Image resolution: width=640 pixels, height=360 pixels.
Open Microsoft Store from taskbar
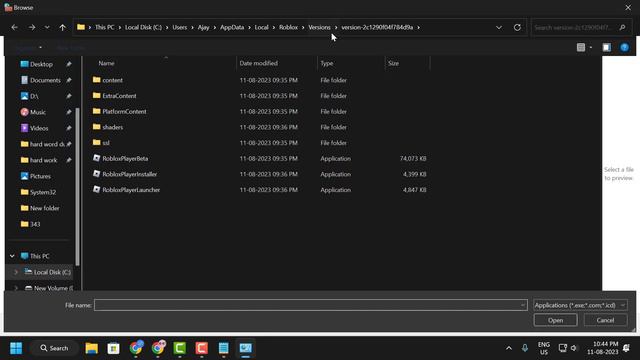point(113,348)
